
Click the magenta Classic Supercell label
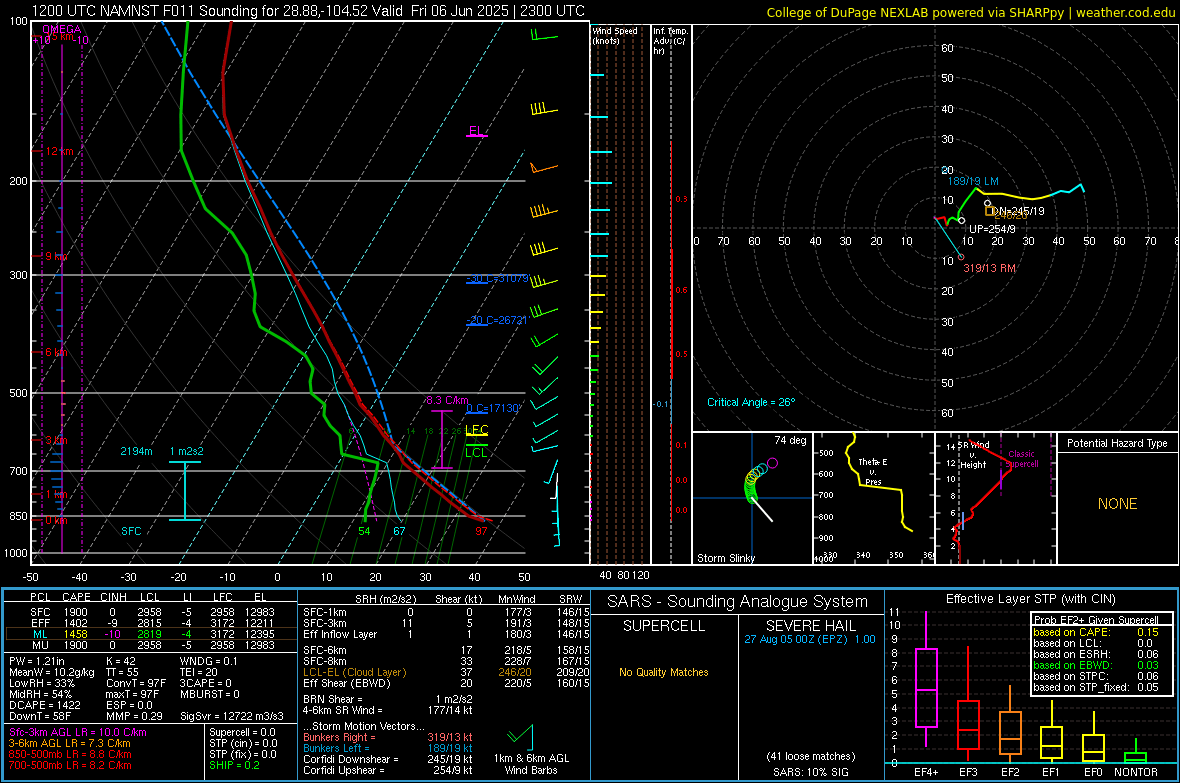click(x=1022, y=459)
